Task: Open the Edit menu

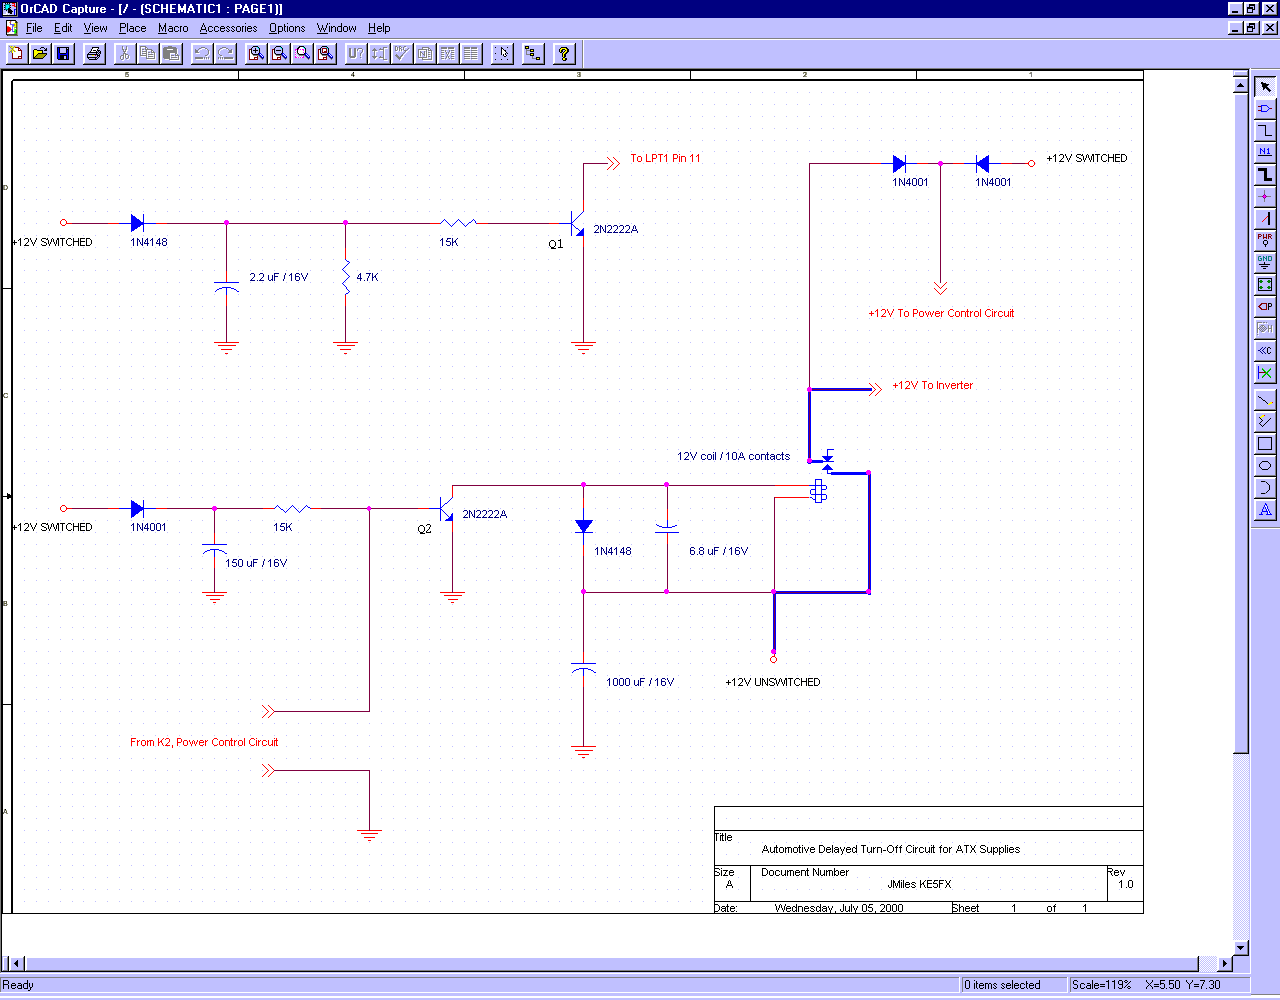Action: click(x=63, y=28)
